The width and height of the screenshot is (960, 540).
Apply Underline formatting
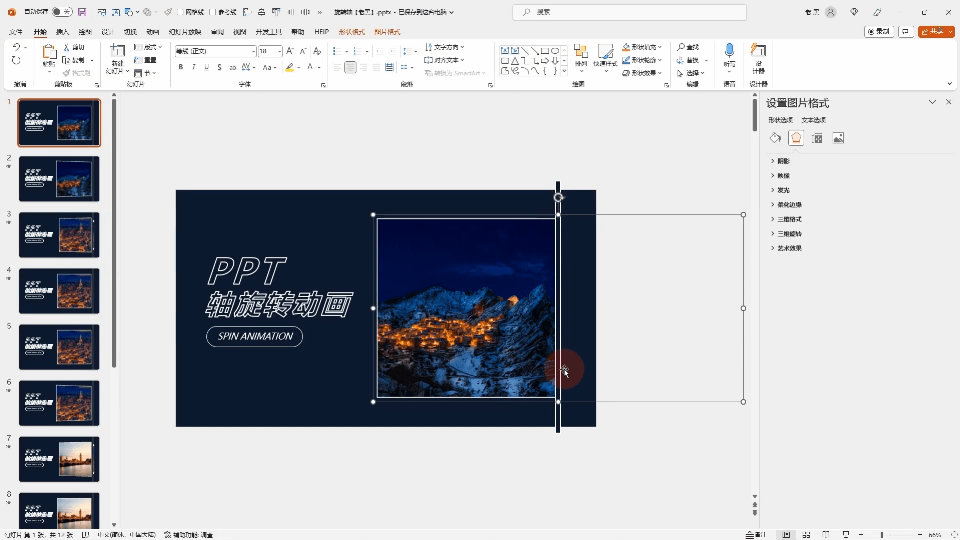point(206,67)
